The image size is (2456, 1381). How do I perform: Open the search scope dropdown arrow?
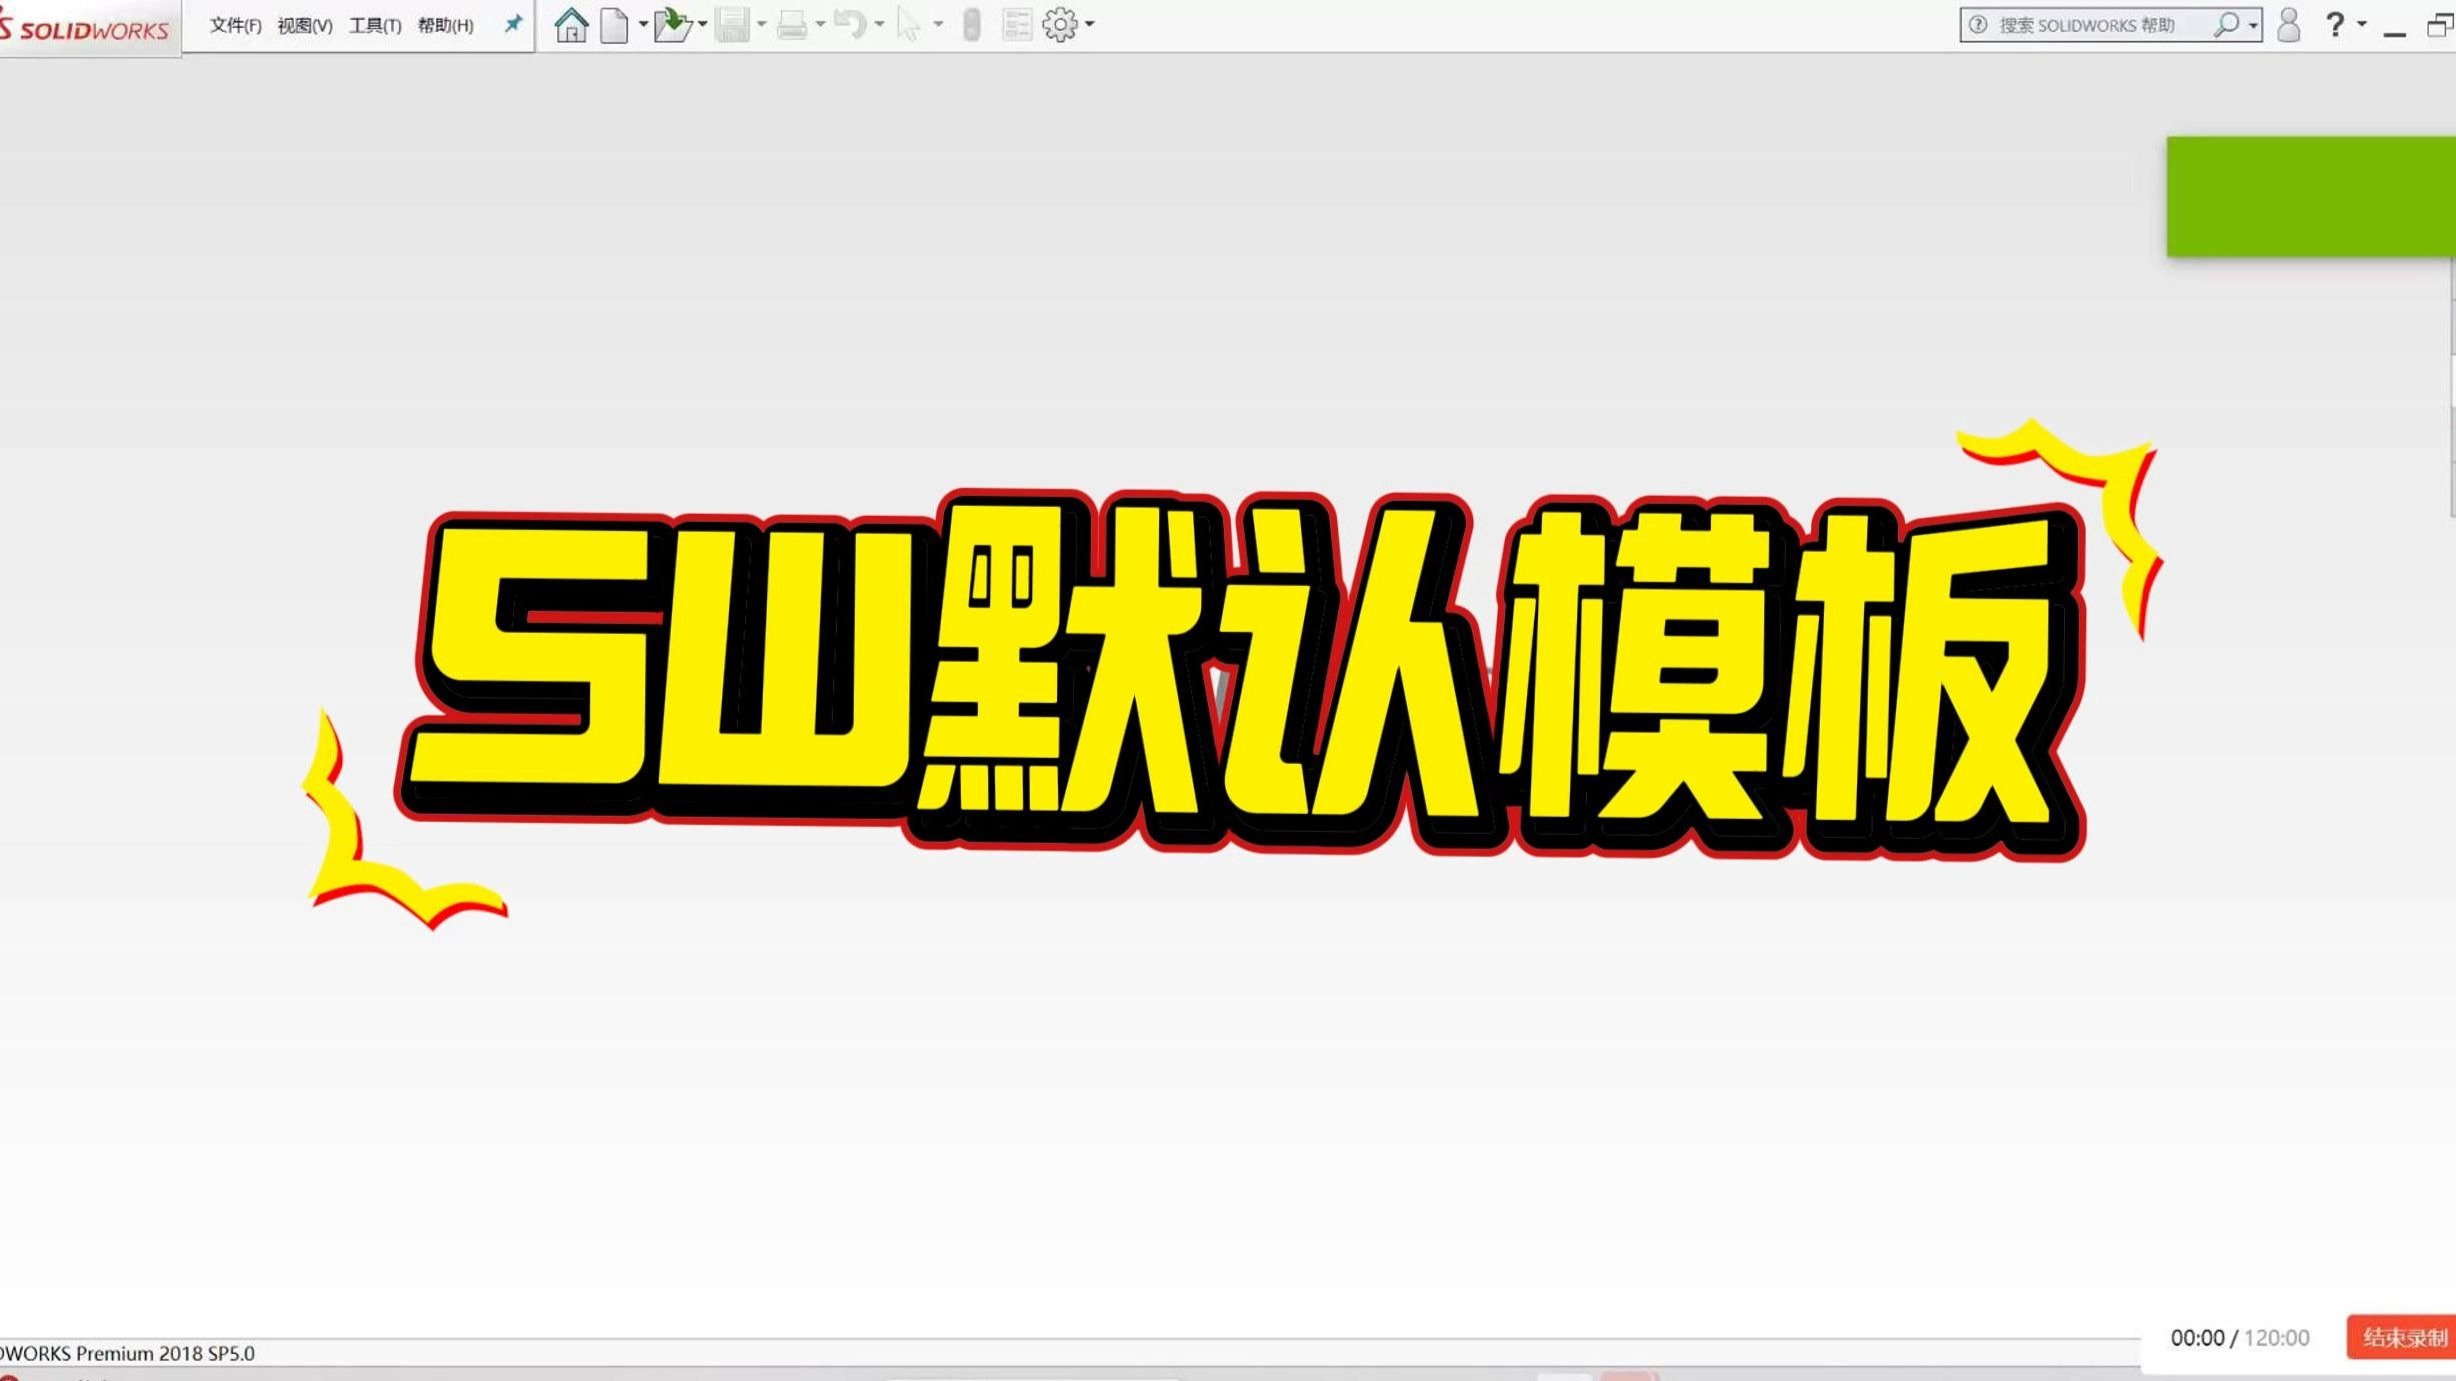click(x=2250, y=24)
